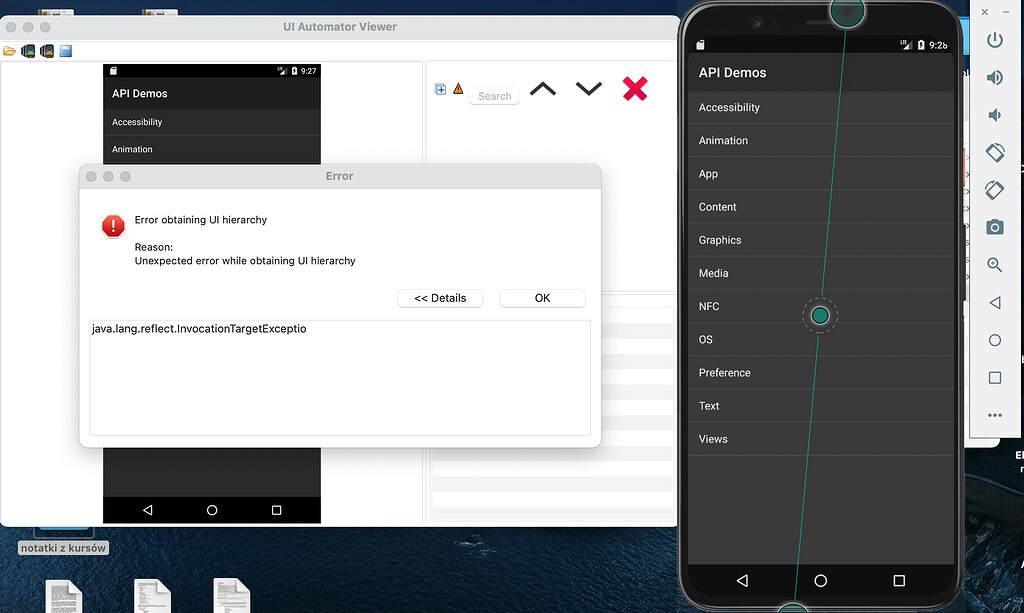Click the compressed hierarchy screenshot icon
The height and width of the screenshot is (613, 1024).
(x=47, y=51)
